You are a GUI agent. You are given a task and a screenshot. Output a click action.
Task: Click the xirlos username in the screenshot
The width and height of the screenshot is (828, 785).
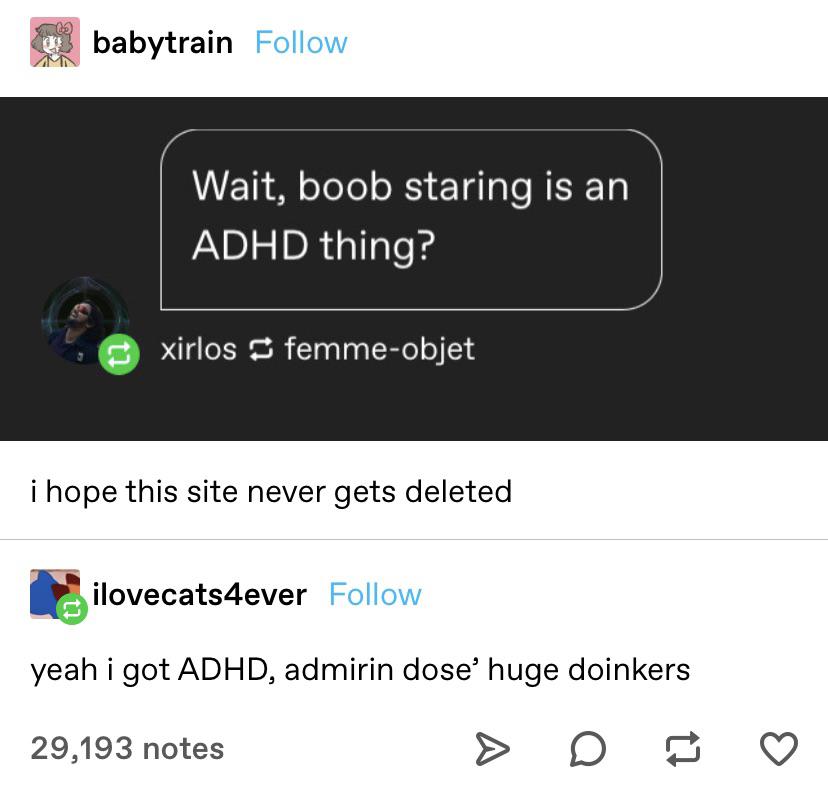[199, 349]
